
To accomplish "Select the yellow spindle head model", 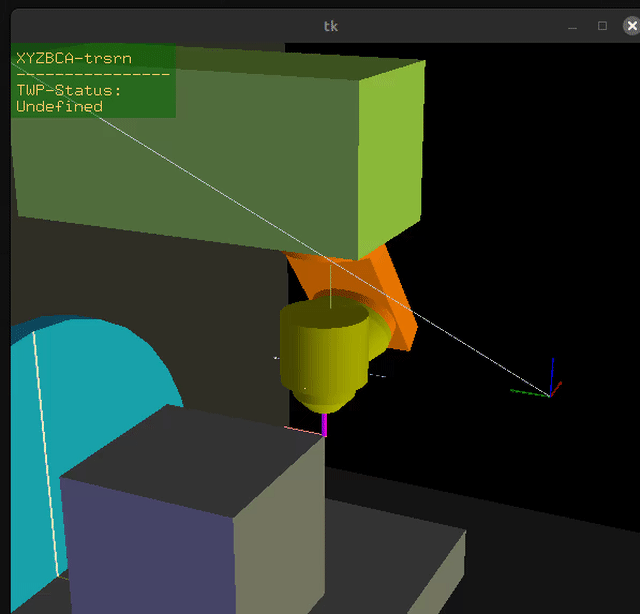I will (x=324, y=355).
